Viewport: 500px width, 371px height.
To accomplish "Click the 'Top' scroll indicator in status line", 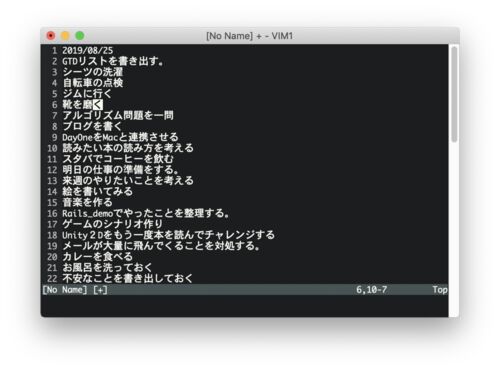I will [440, 290].
